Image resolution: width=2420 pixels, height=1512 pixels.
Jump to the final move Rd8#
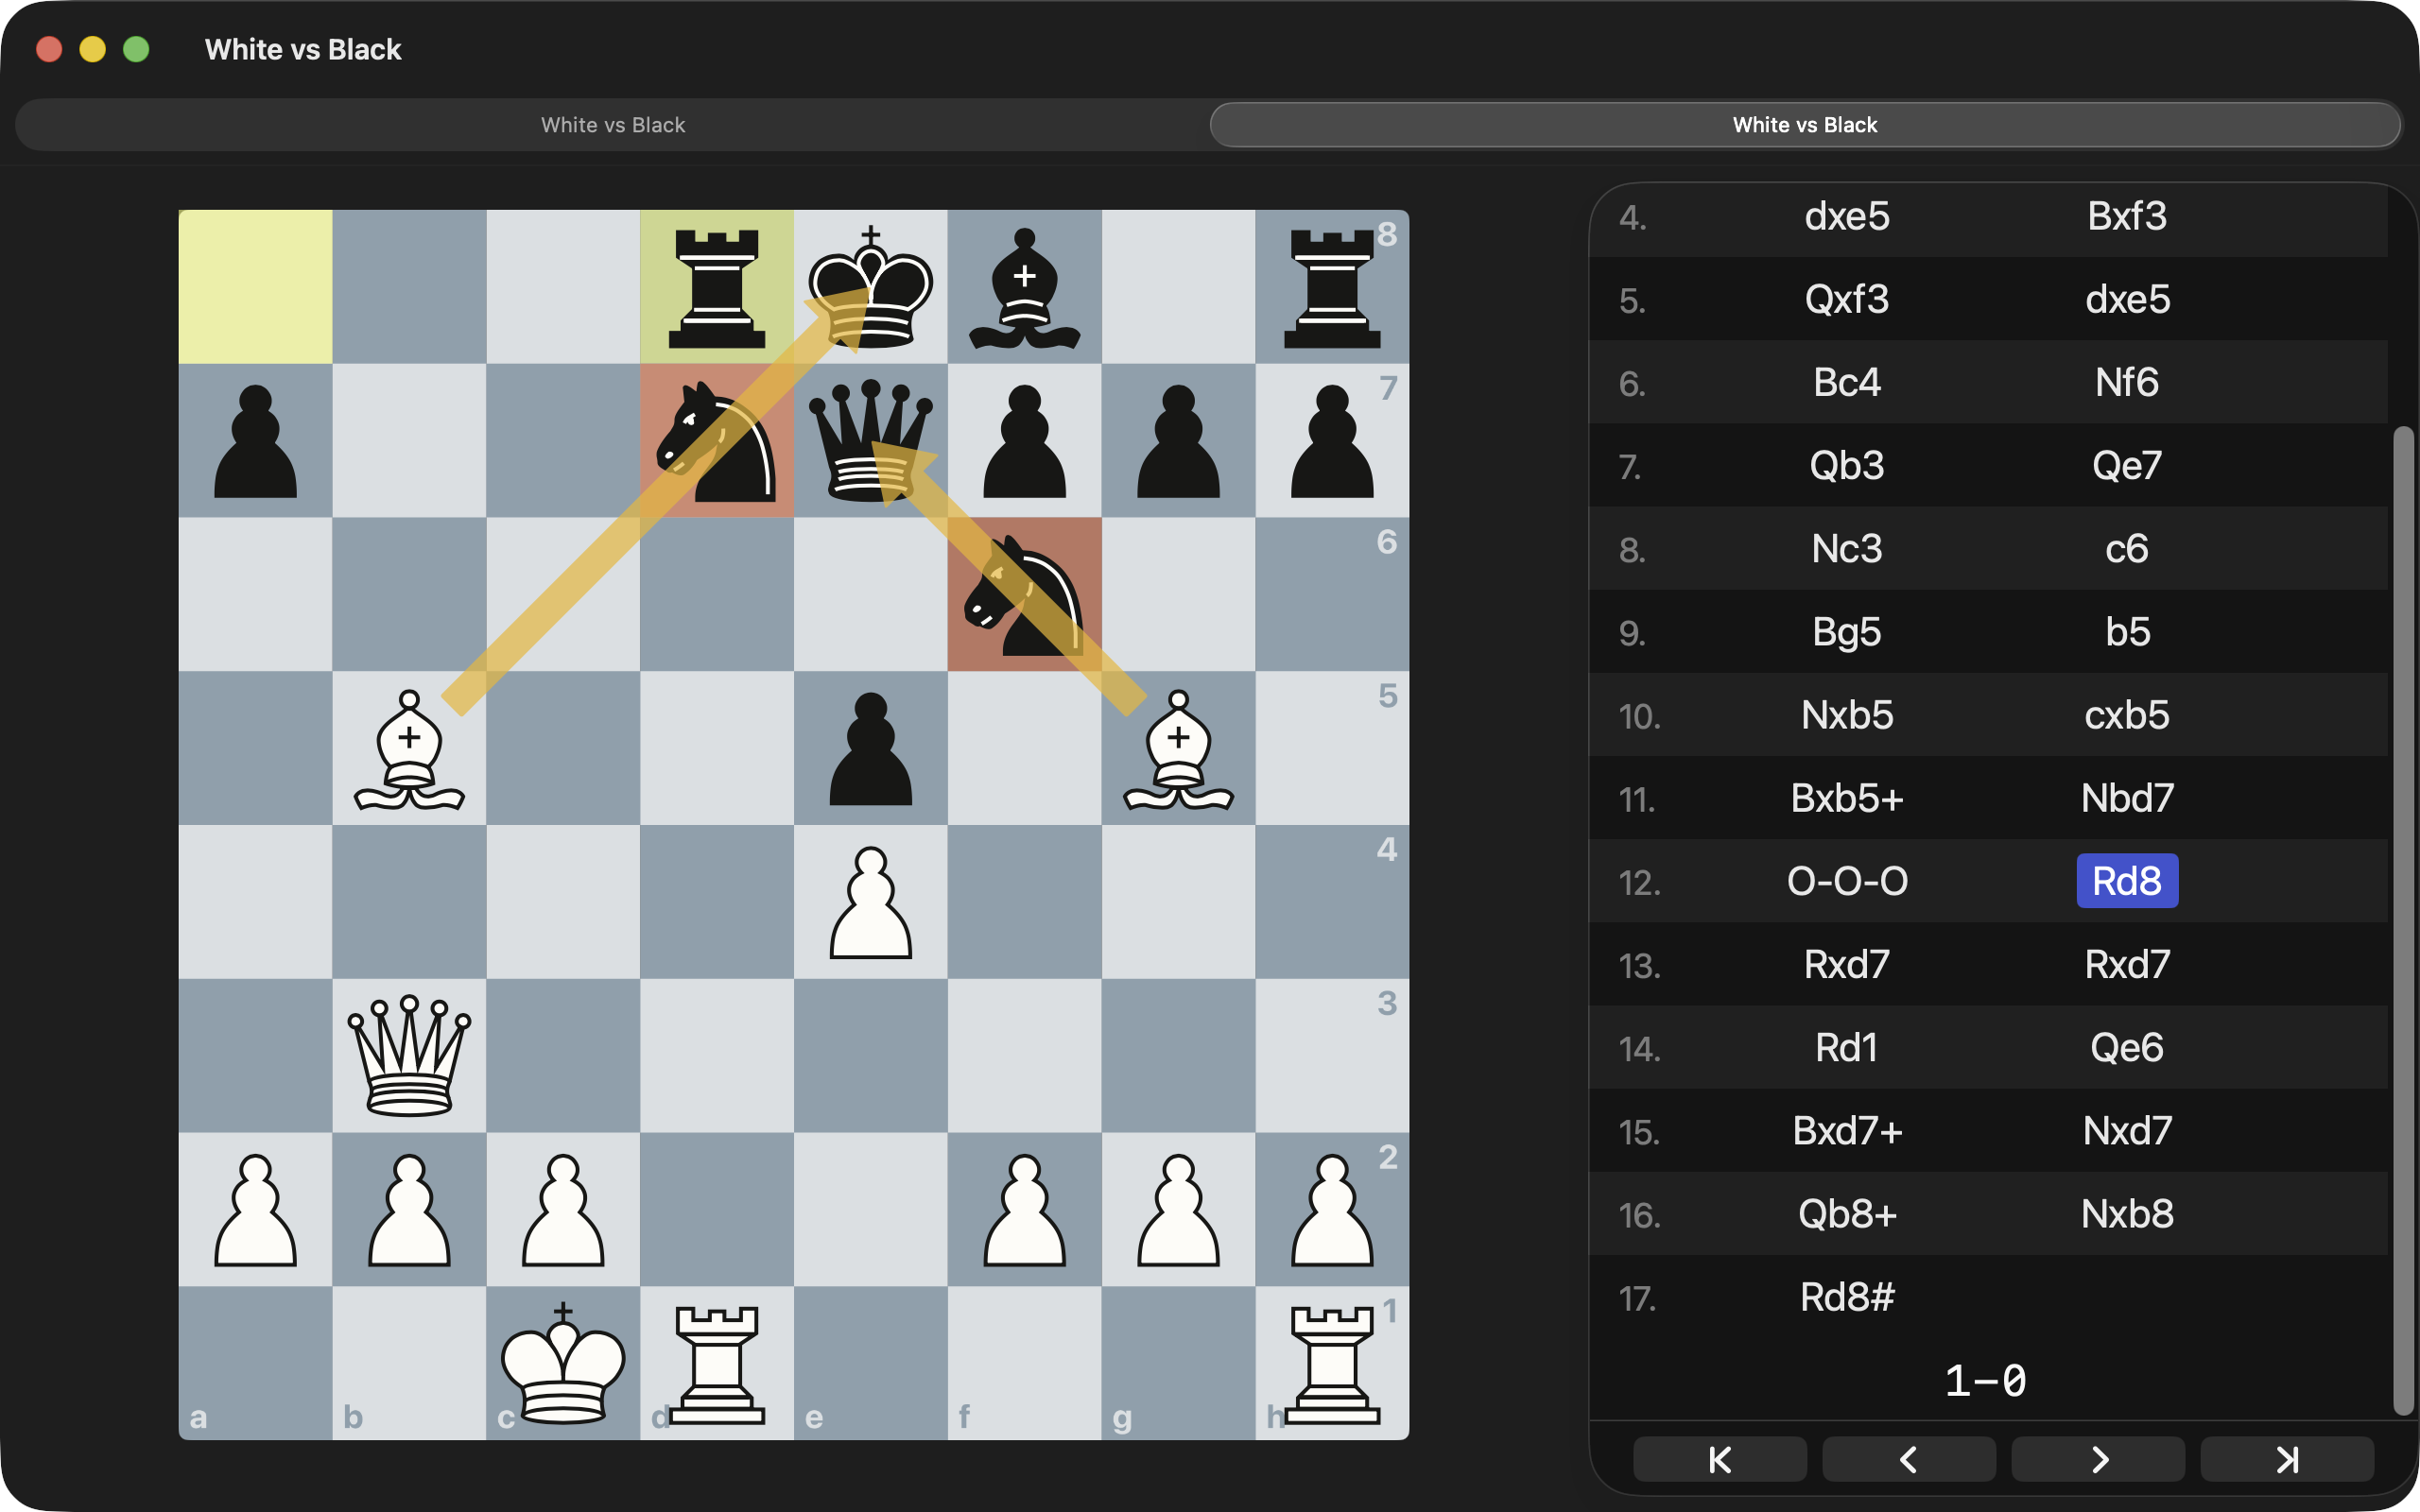click(1846, 1297)
